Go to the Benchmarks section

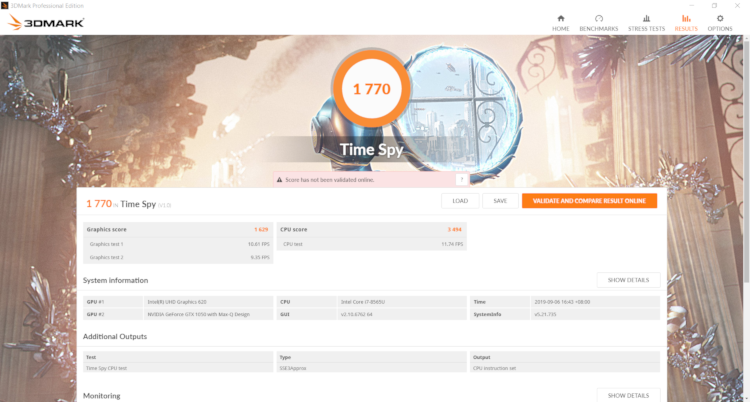(598, 23)
